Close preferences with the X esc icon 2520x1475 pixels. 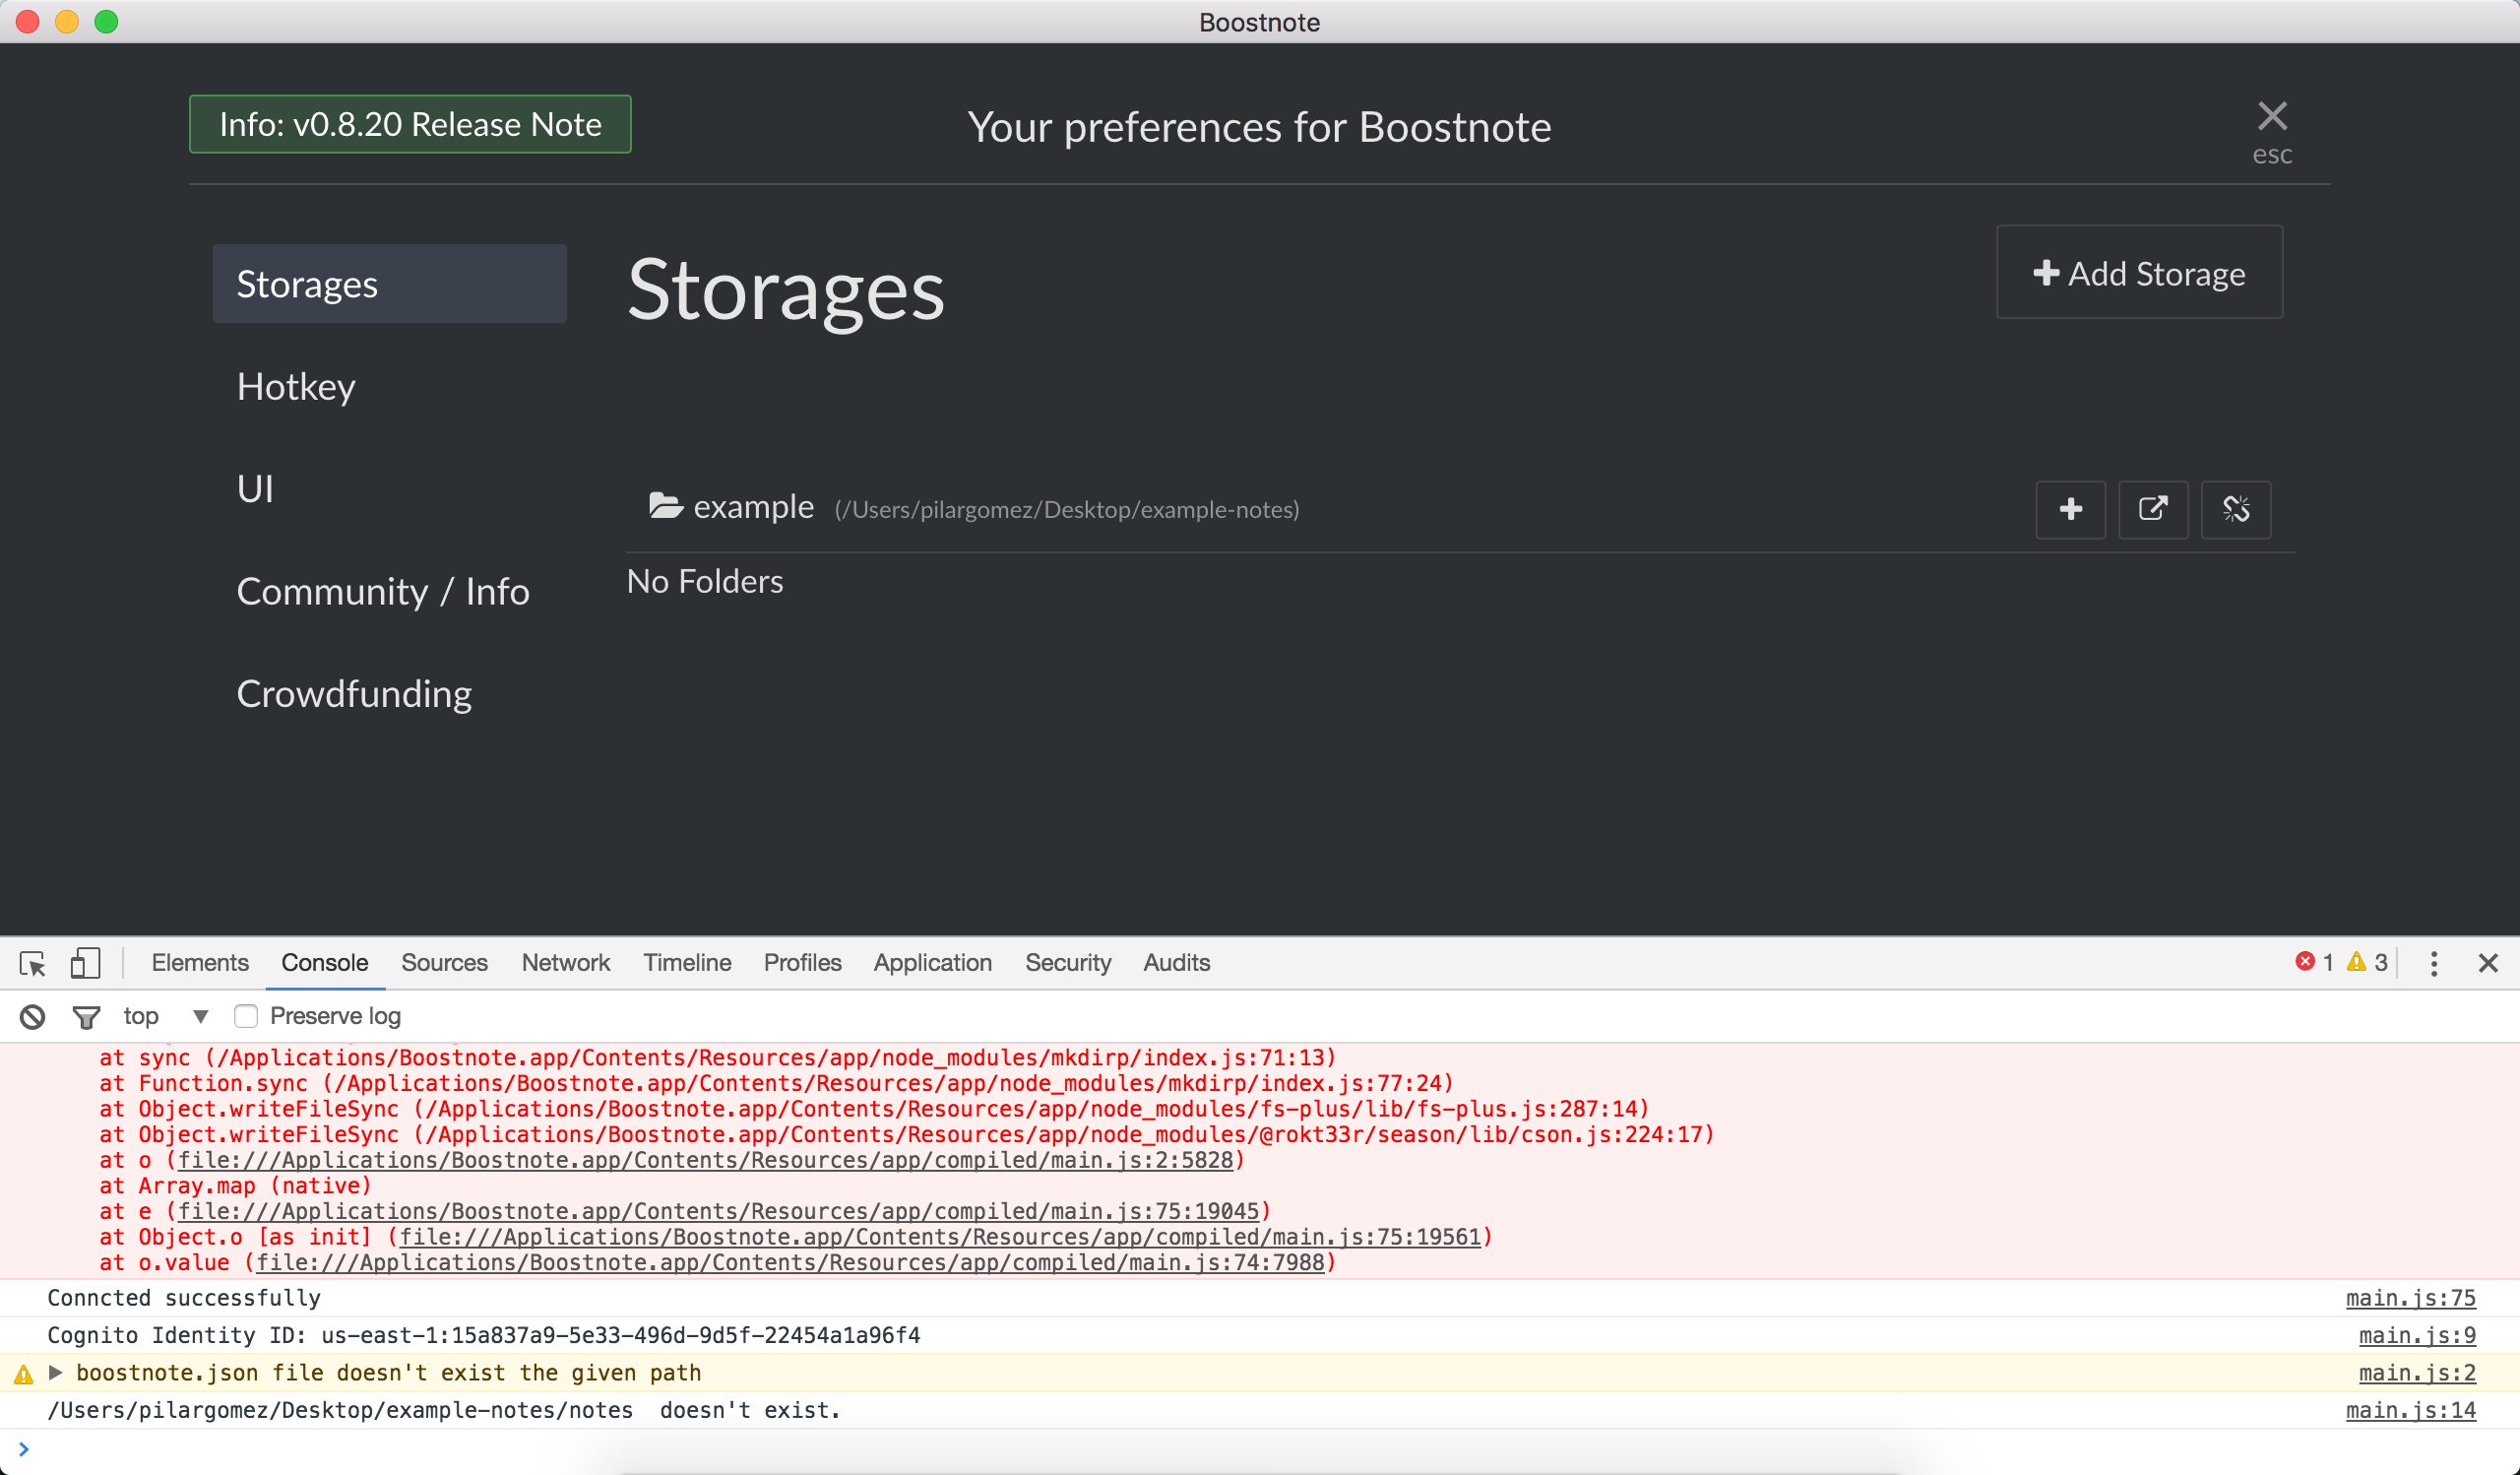[2272, 118]
